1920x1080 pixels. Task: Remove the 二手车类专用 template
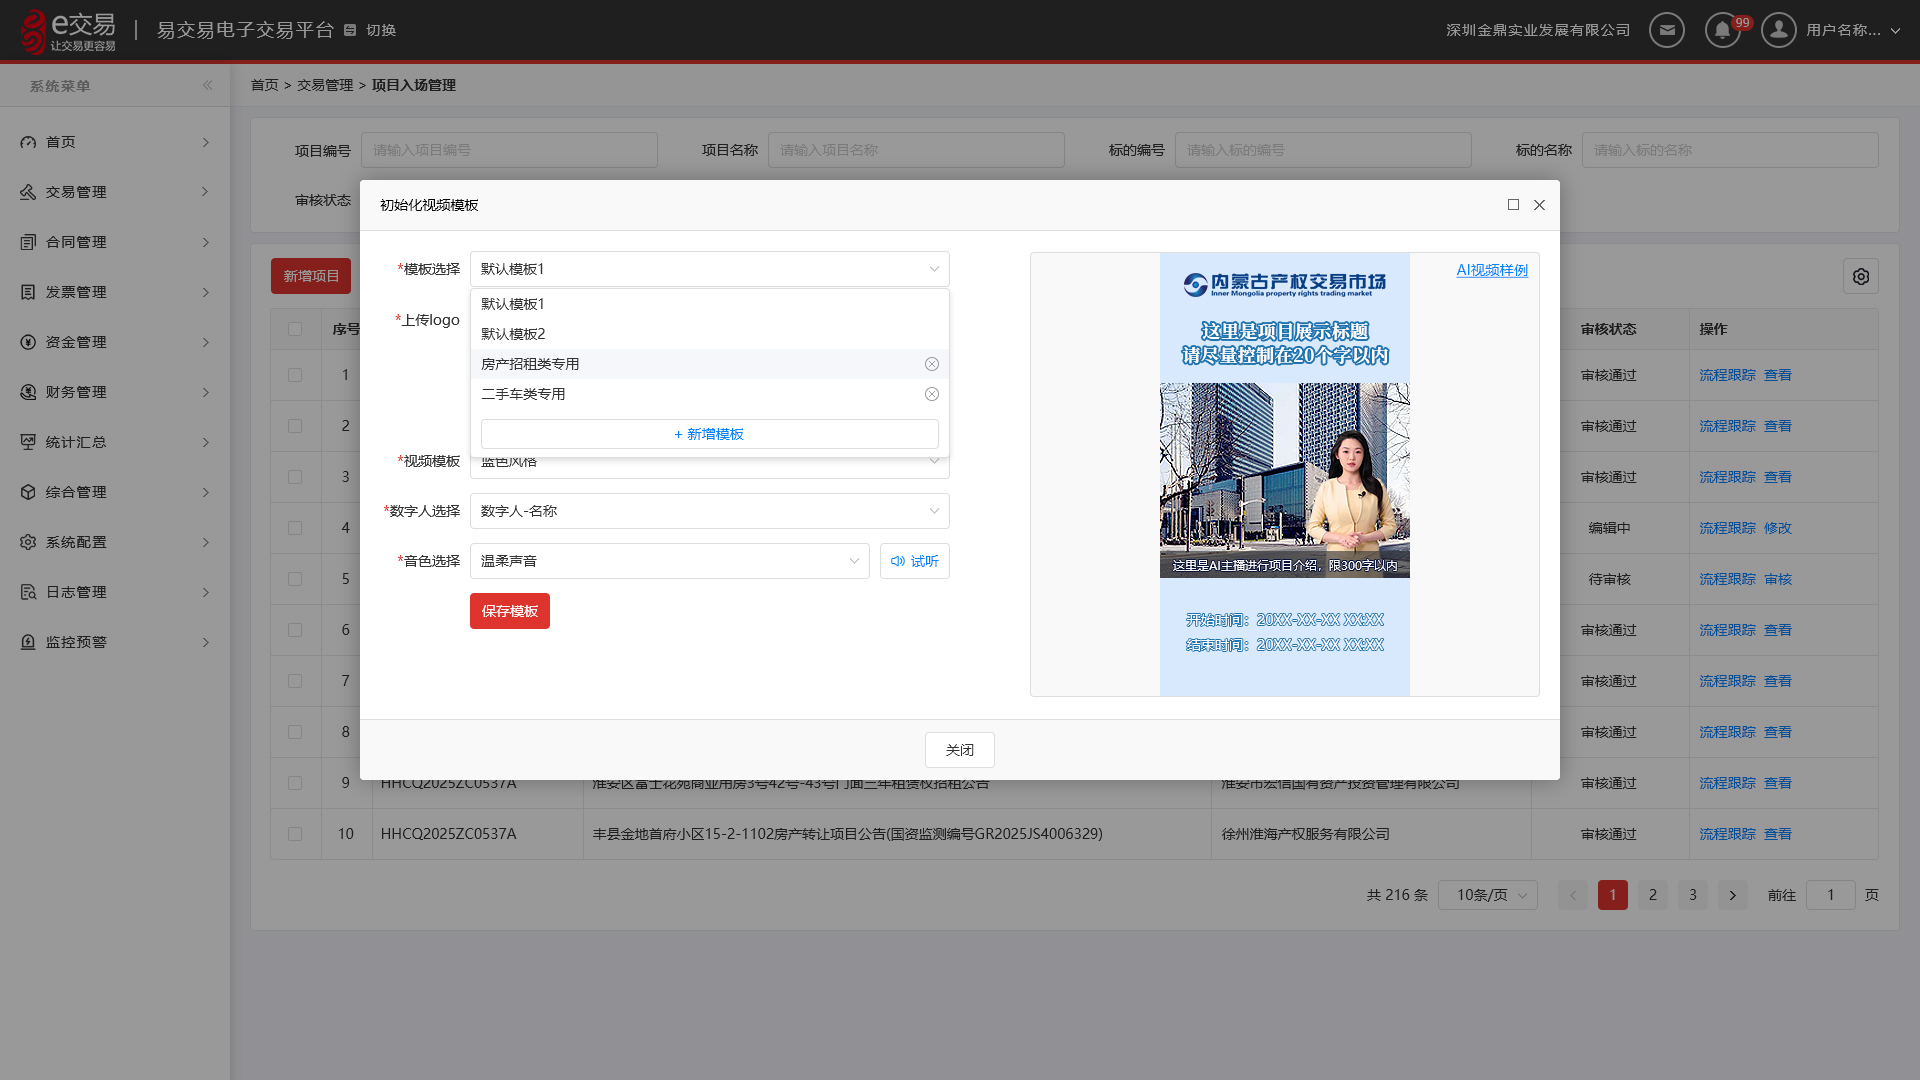tap(932, 394)
